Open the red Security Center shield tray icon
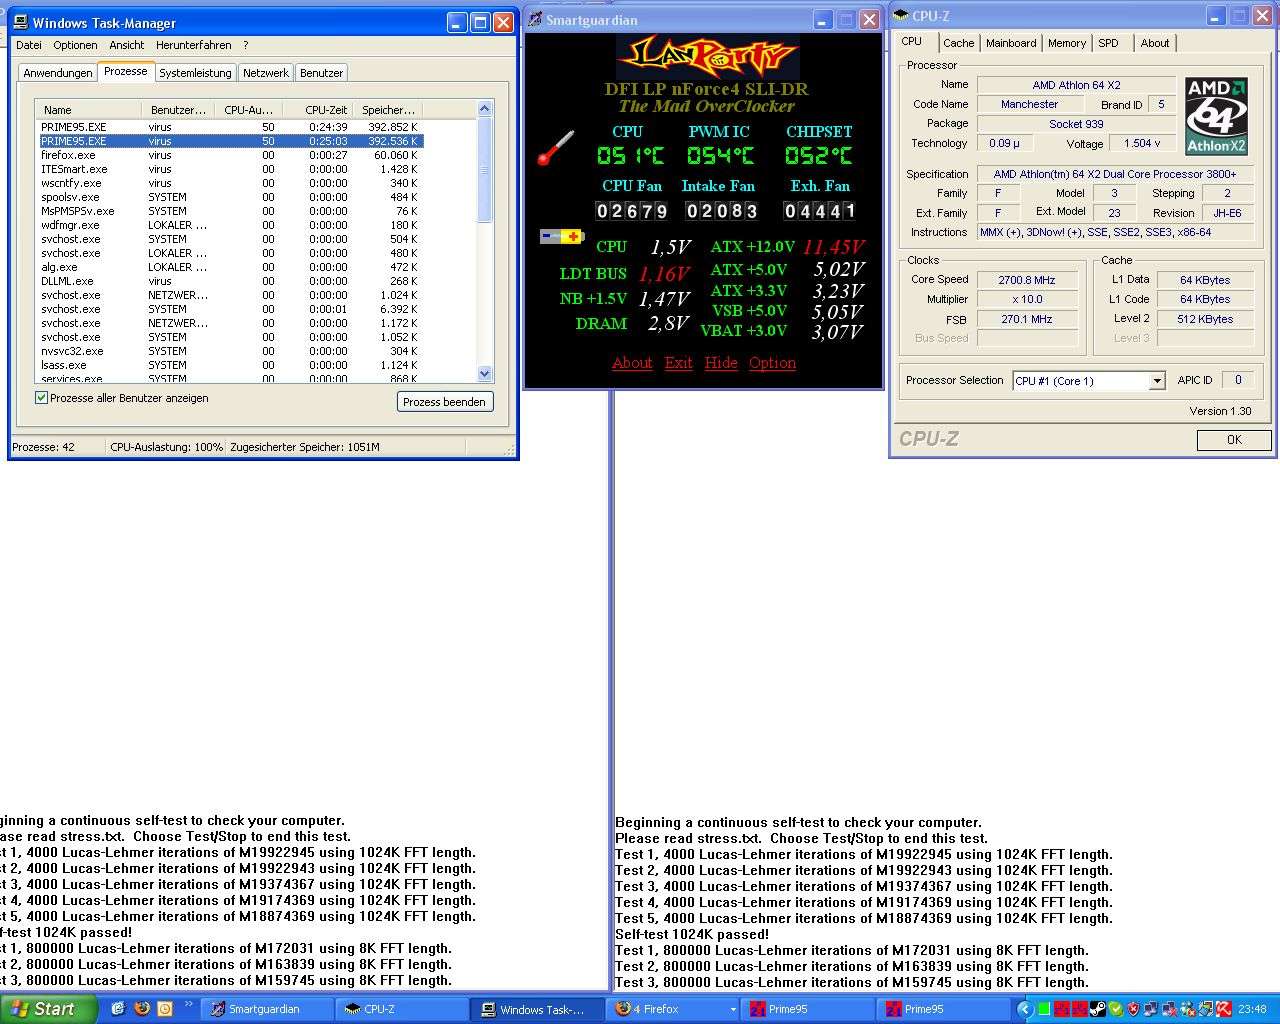1280x1024 pixels. (x=1133, y=1009)
